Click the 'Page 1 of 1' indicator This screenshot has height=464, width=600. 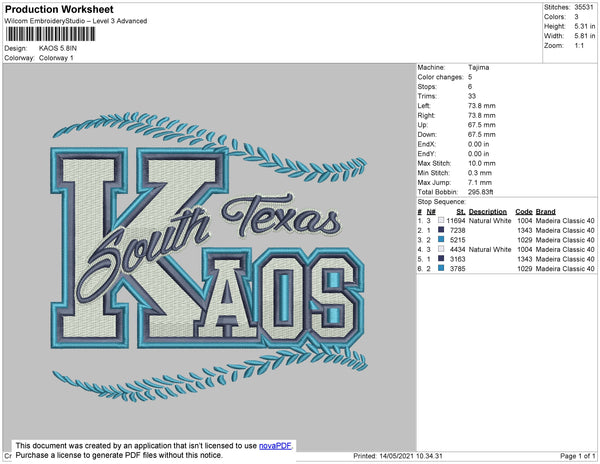(578, 456)
